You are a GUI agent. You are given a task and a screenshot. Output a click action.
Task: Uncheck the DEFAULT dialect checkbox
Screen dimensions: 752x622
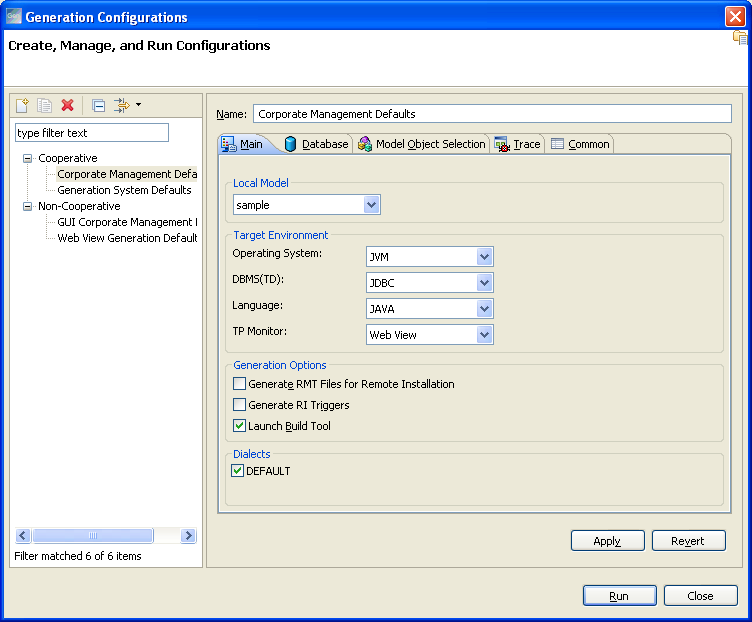237,470
